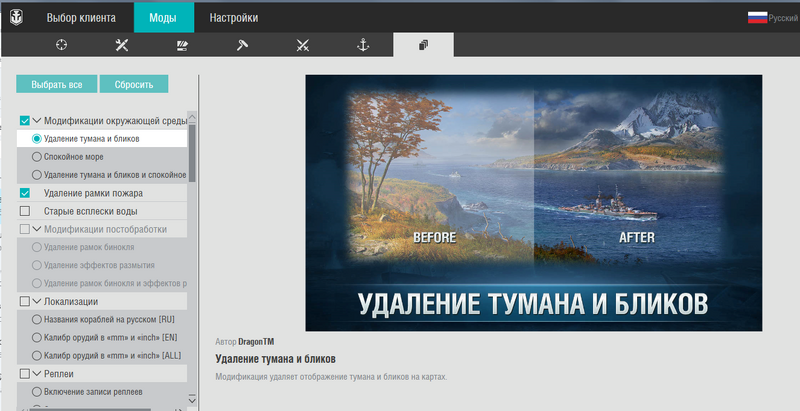Screen dimensions: 800x411
Task: Select Спокойное море radio option
Action: tap(37, 157)
